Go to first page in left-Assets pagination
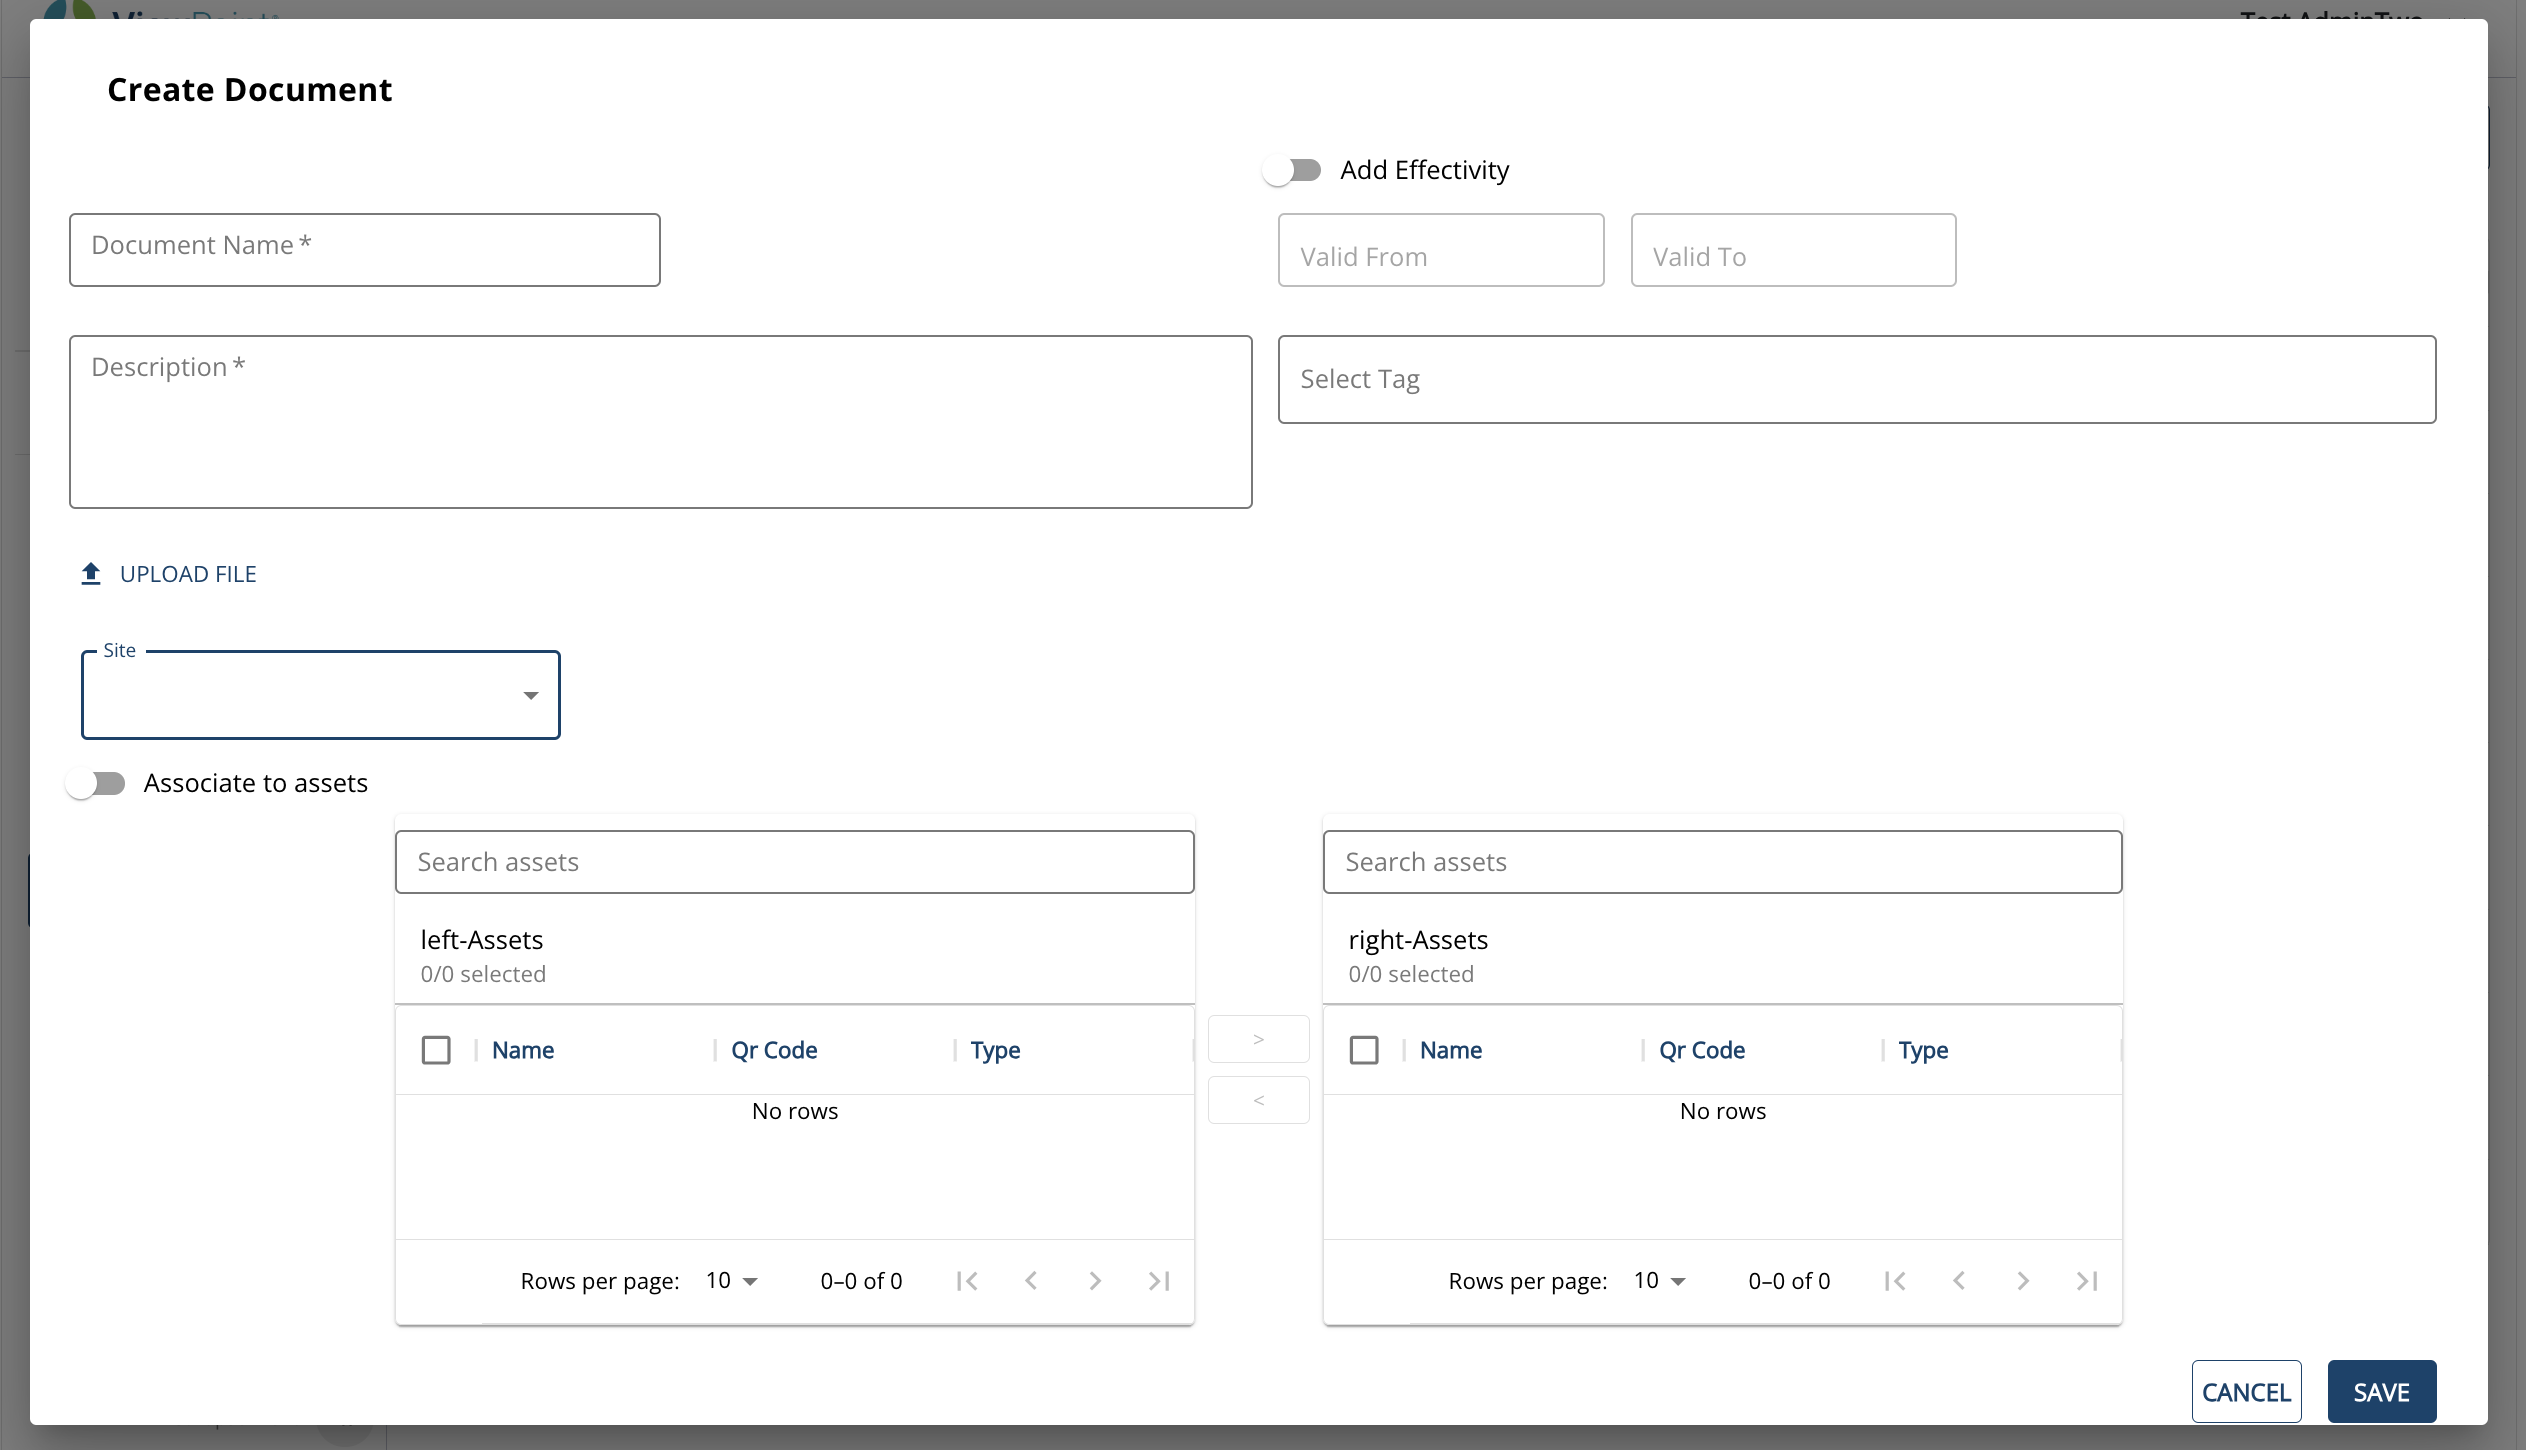2526x1450 pixels. coord(966,1281)
